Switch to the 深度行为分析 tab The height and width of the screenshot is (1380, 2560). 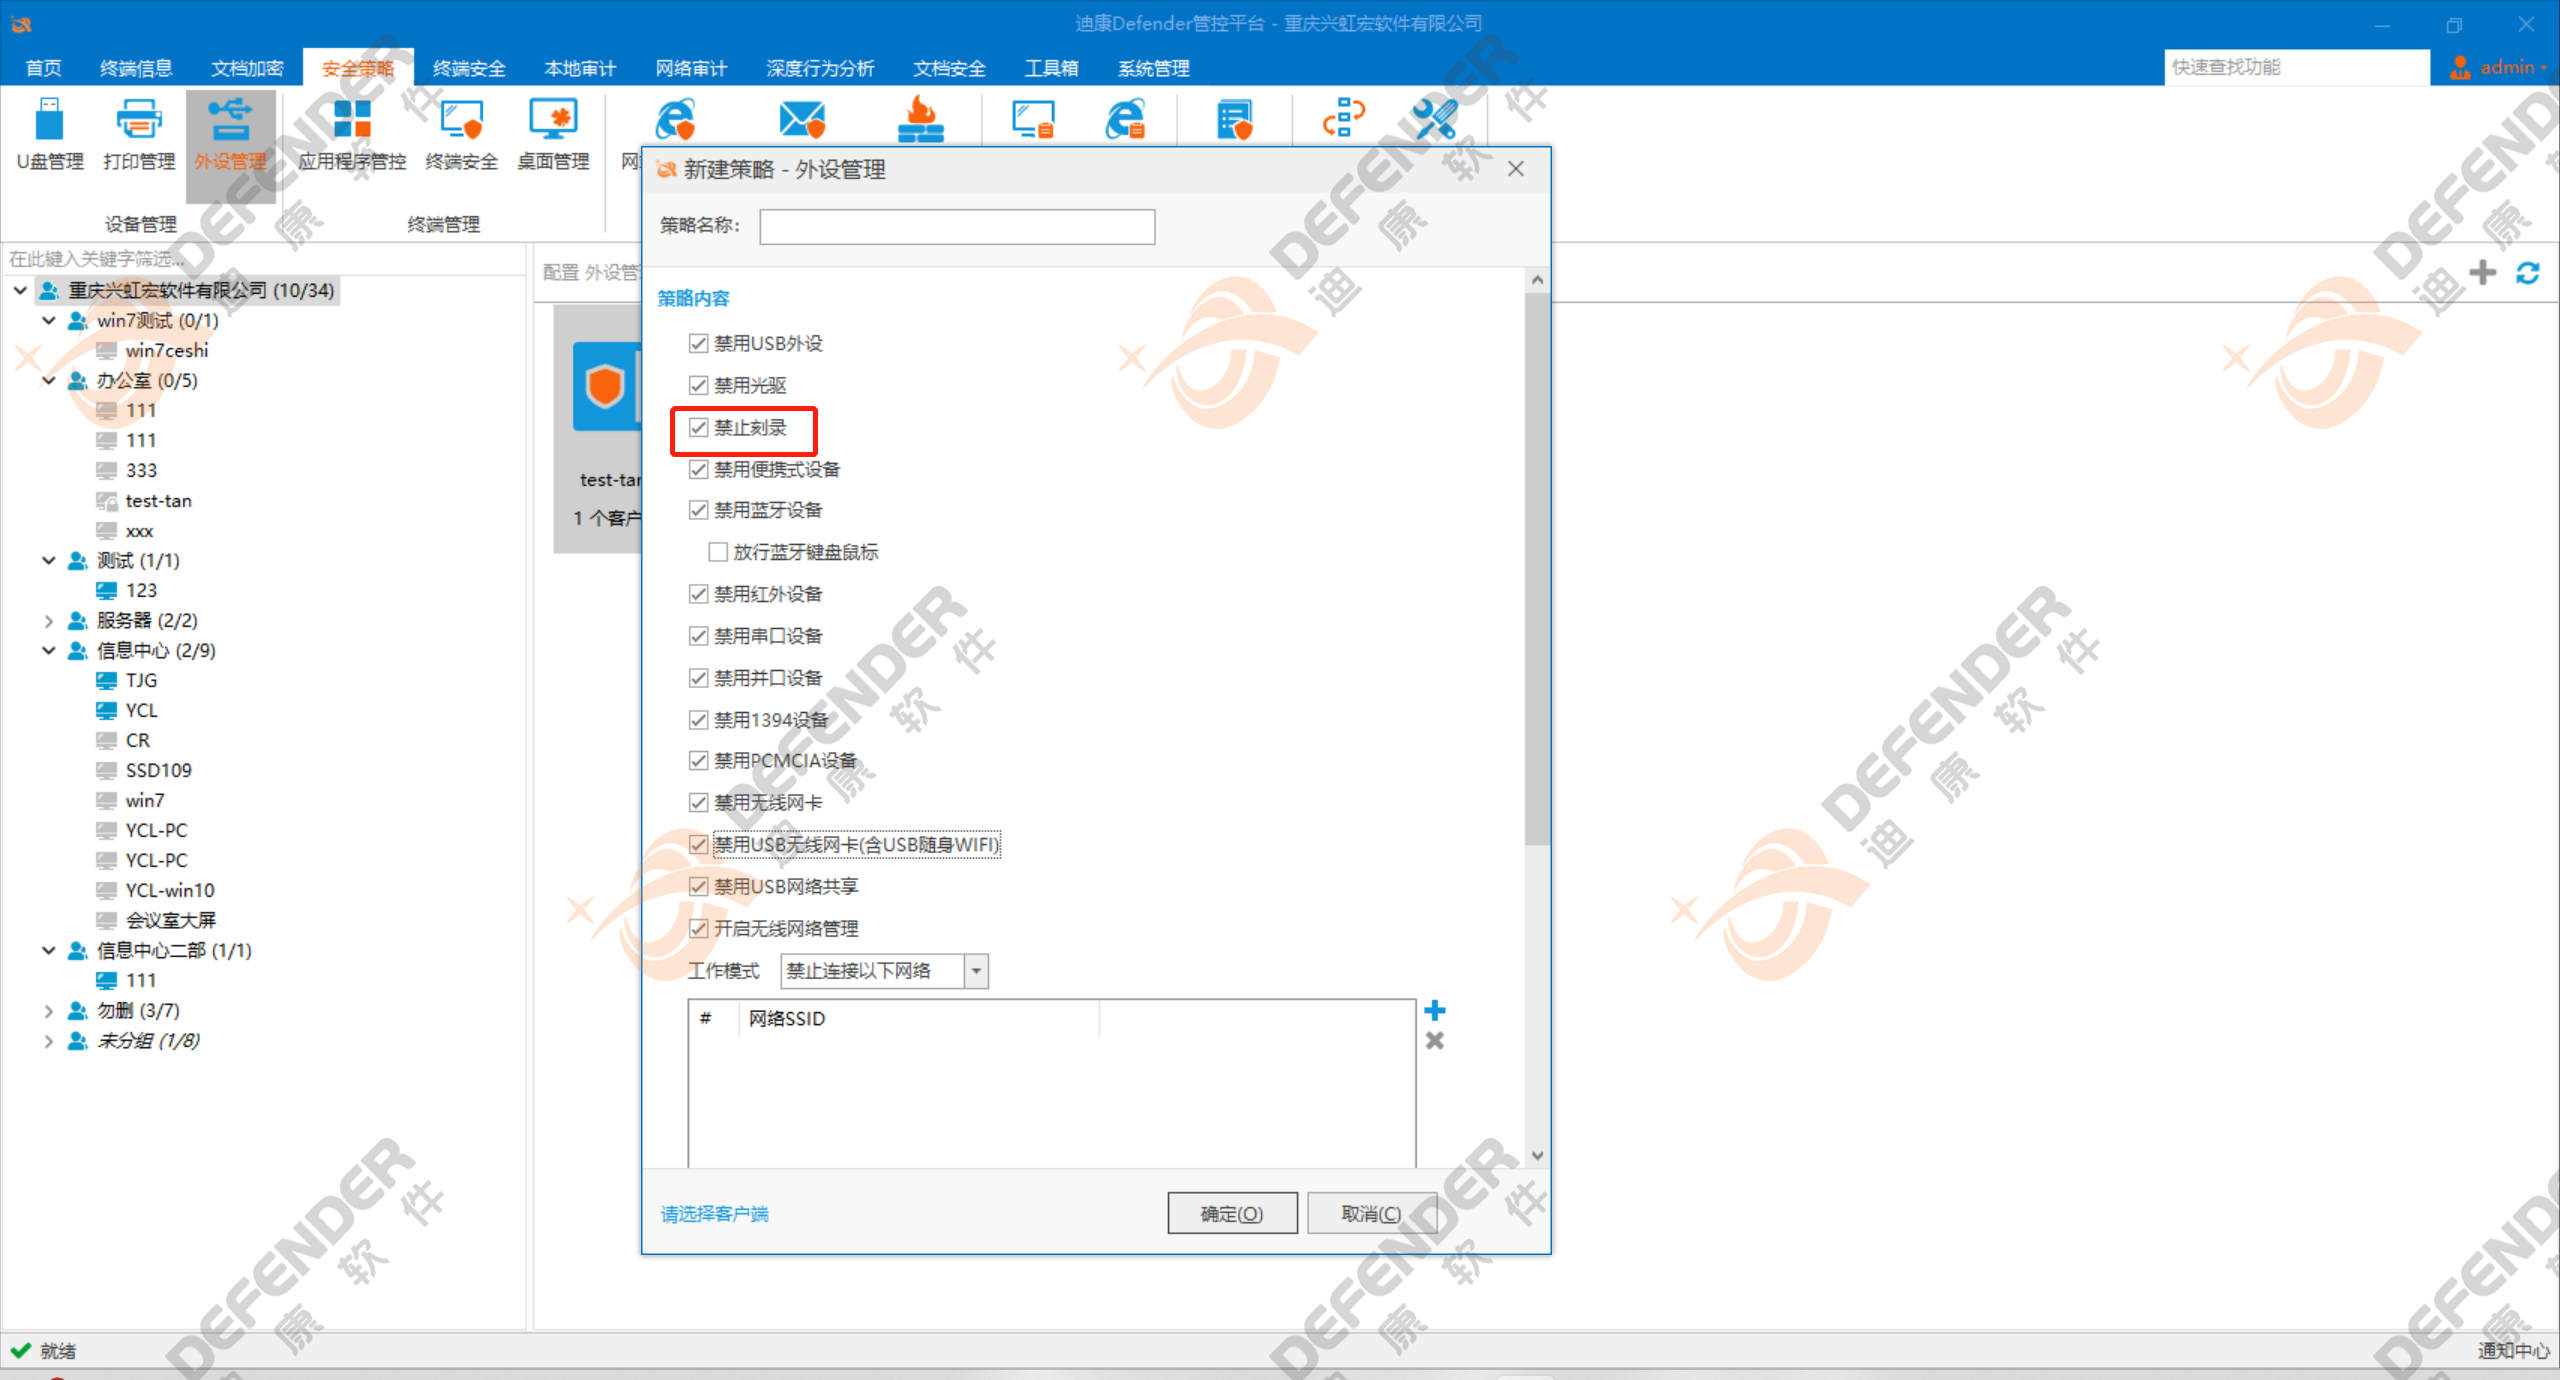(x=820, y=68)
